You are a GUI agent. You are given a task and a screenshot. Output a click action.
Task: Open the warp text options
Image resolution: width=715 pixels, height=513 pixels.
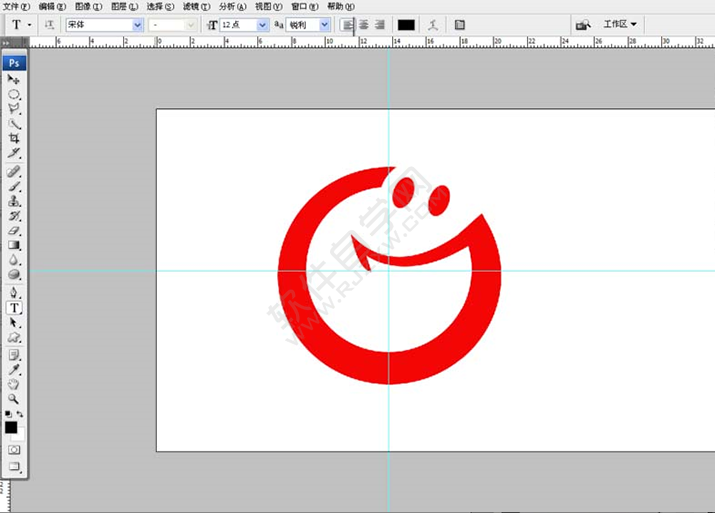(x=432, y=24)
